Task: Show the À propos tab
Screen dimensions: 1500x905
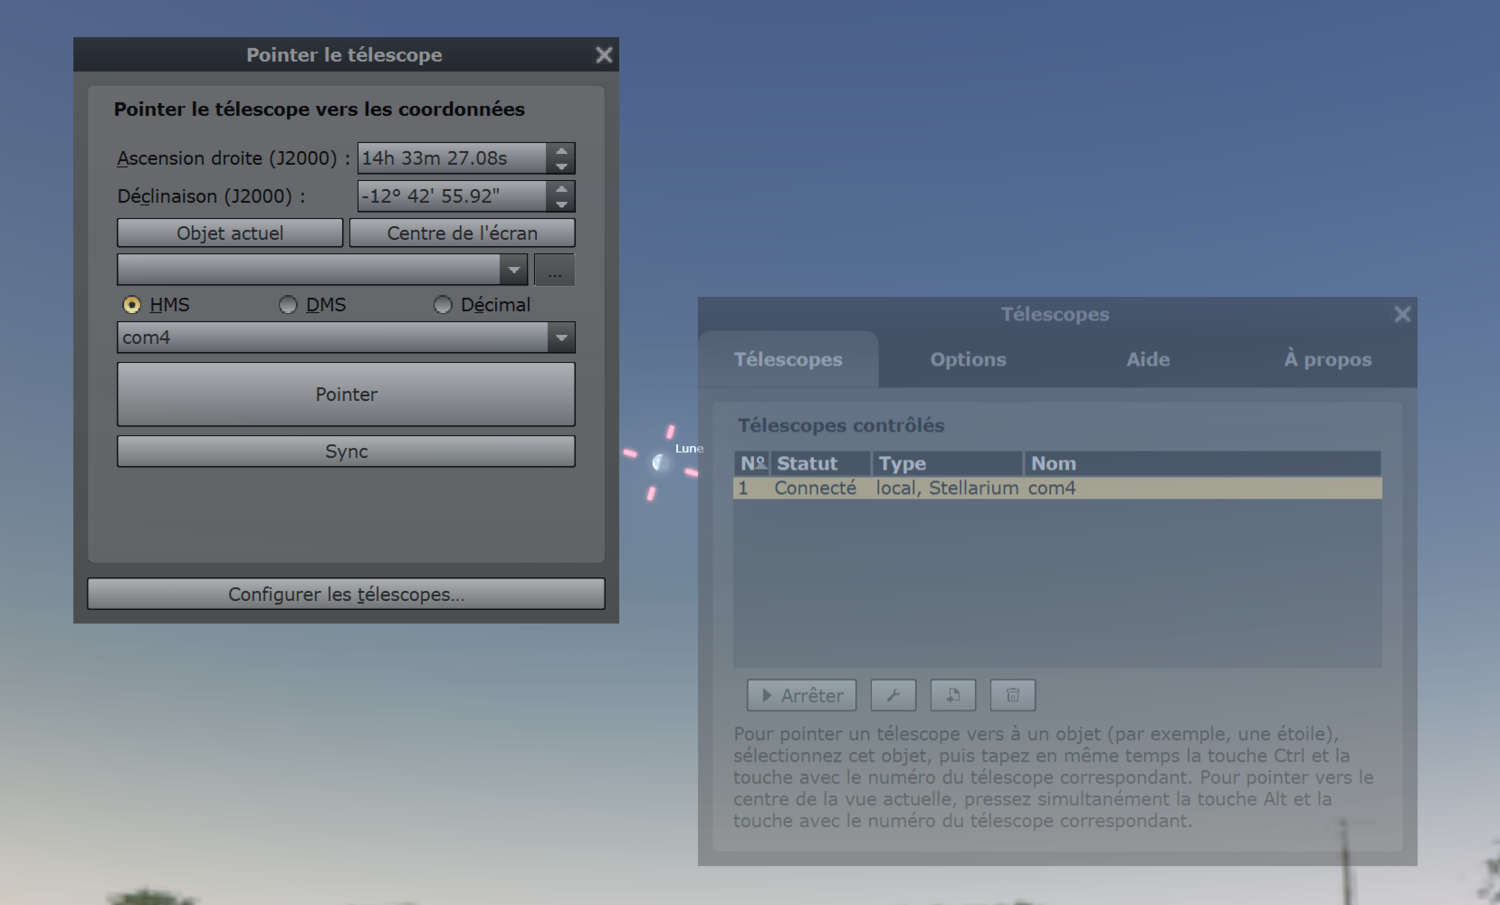Action: (1328, 359)
